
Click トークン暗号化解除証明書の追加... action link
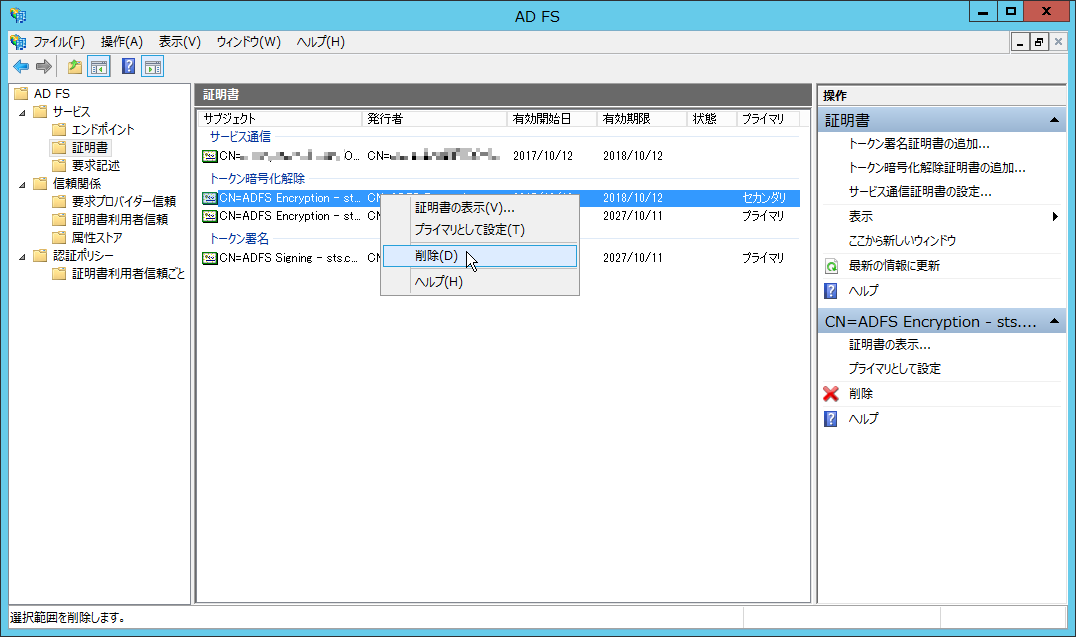point(937,168)
